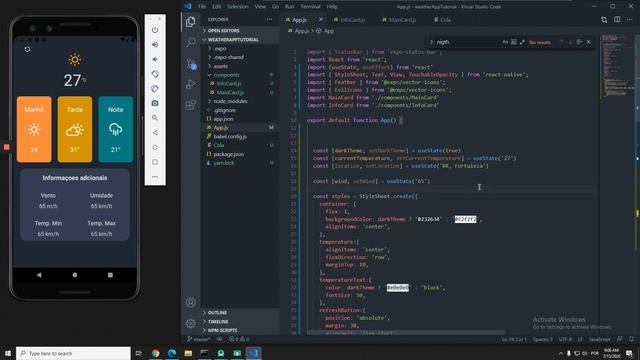The image size is (640, 360).
Task: Open the Extensions view
Action: (x=191, y=105)
